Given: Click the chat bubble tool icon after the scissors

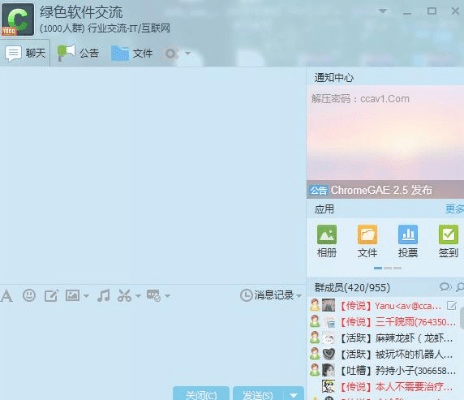Looking at the screenshot, I should click(x=154, y=296).
